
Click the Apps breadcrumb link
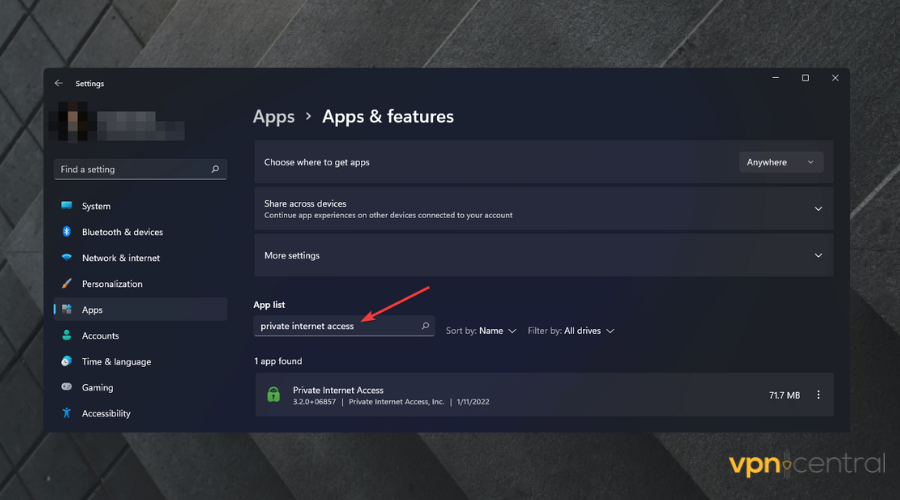tap(273, 117)
